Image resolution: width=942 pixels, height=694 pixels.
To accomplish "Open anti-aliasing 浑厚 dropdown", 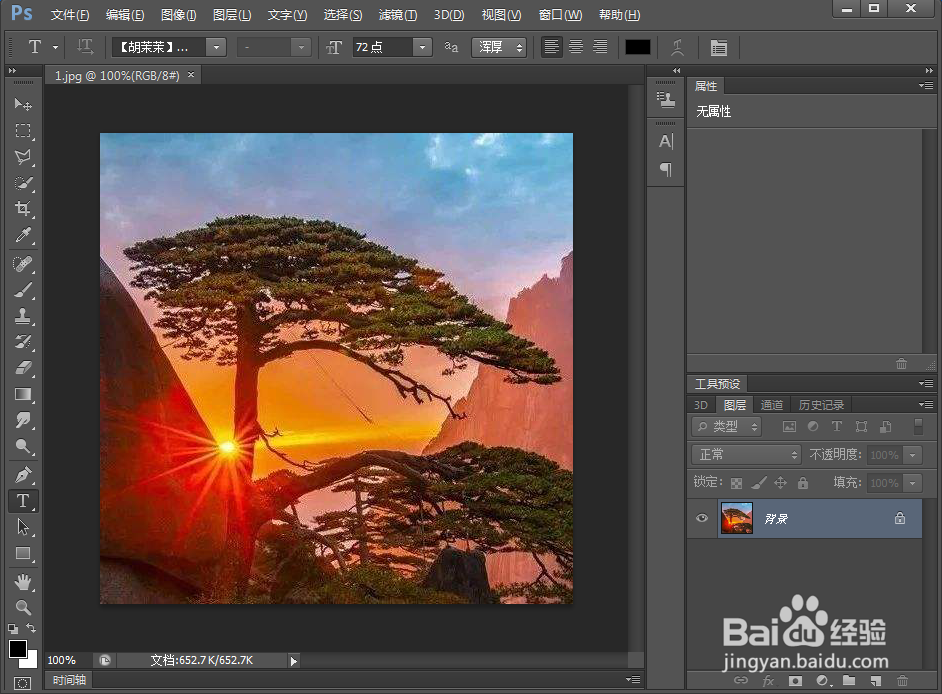I will pyautogui.click(x=499, y=47).
